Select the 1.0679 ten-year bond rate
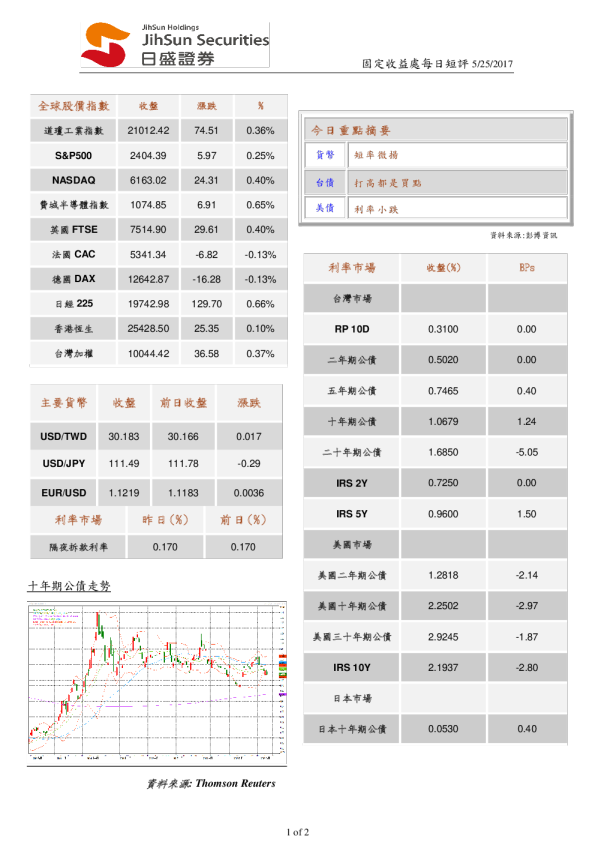Screen dimensions: 595x842 [443, 422]
